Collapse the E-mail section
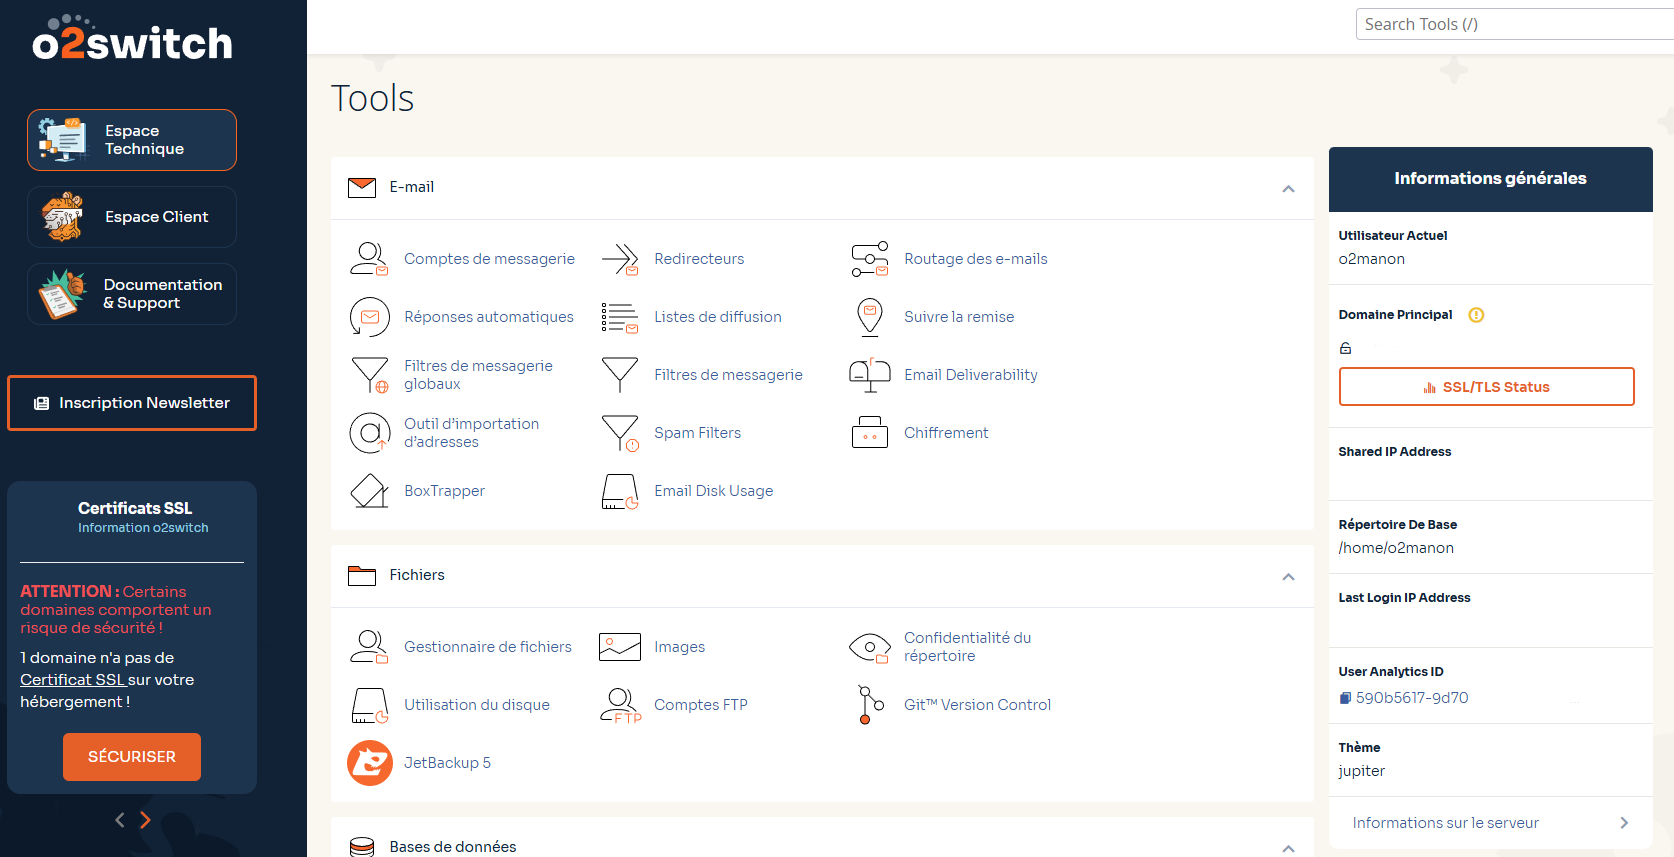This screenshot has width=1674, height=857. point(1288,189)
